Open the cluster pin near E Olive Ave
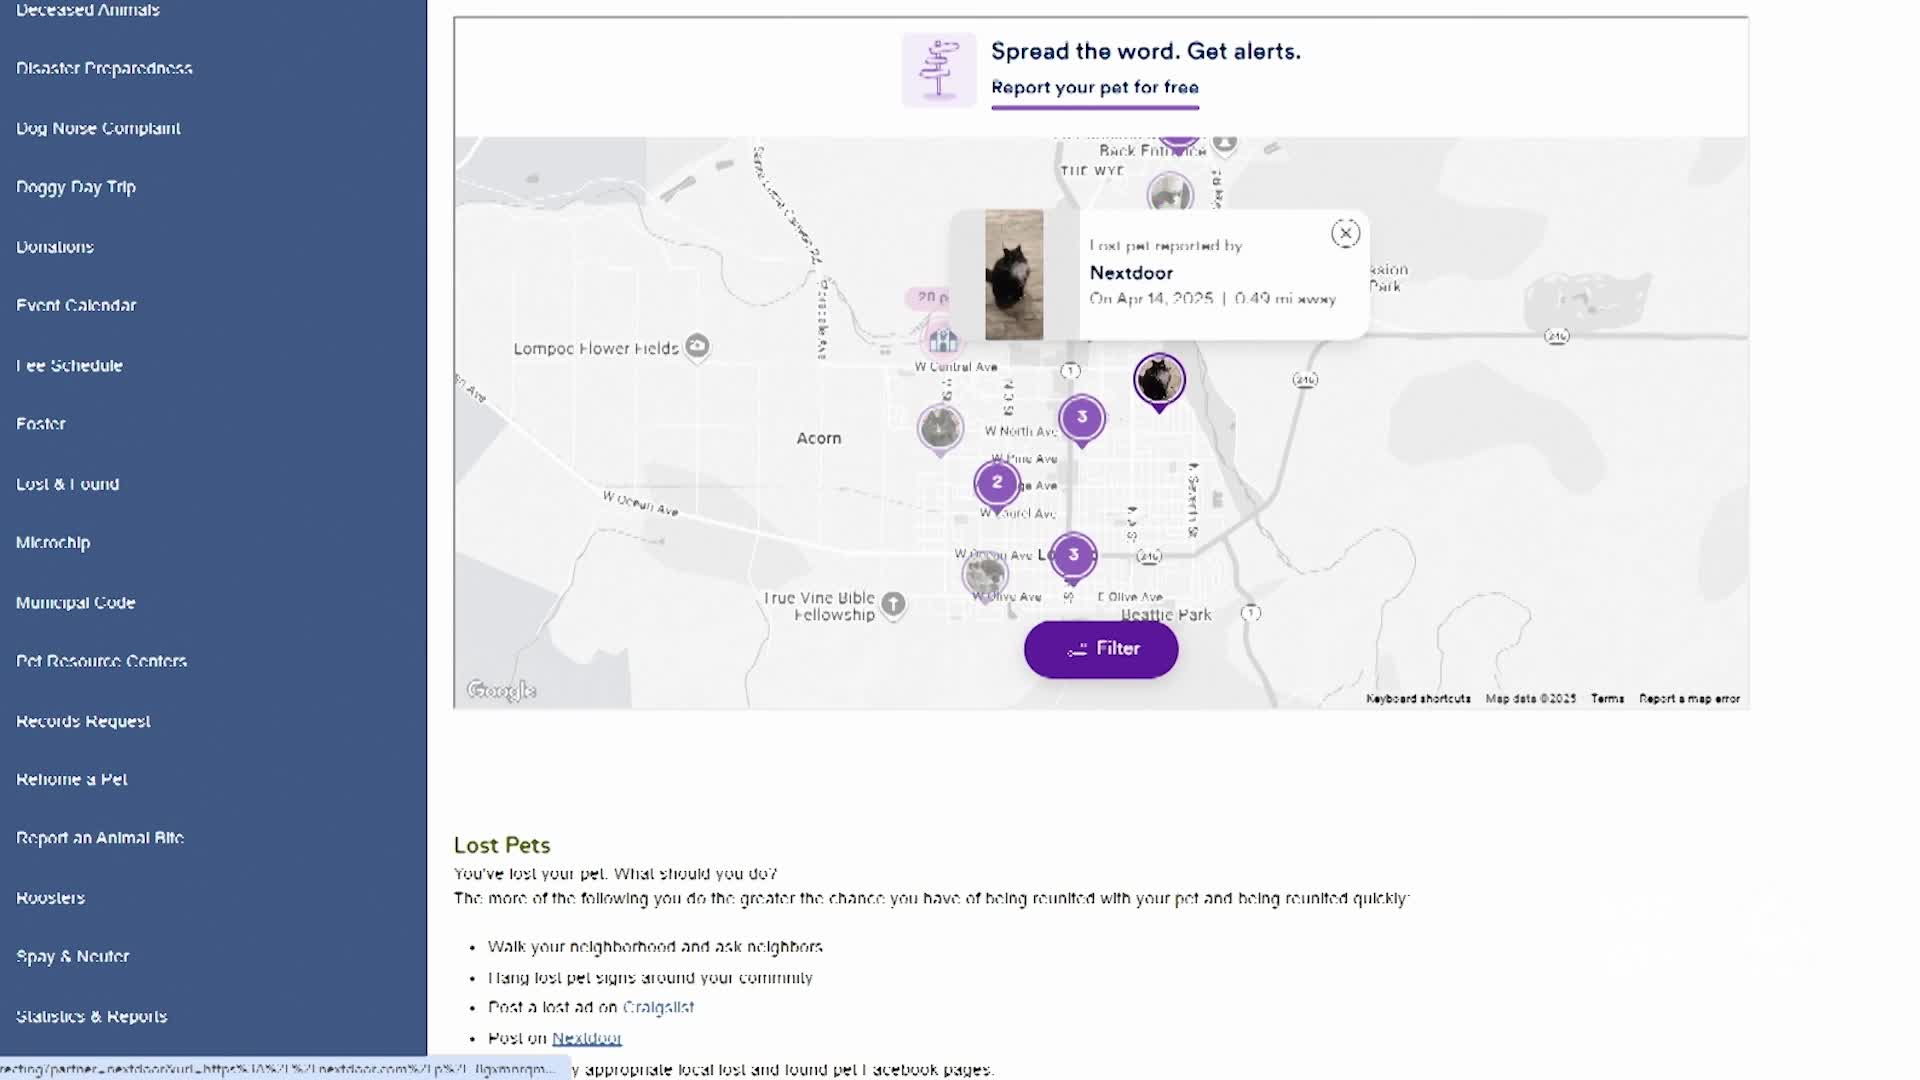 (x=1073, y=555)
